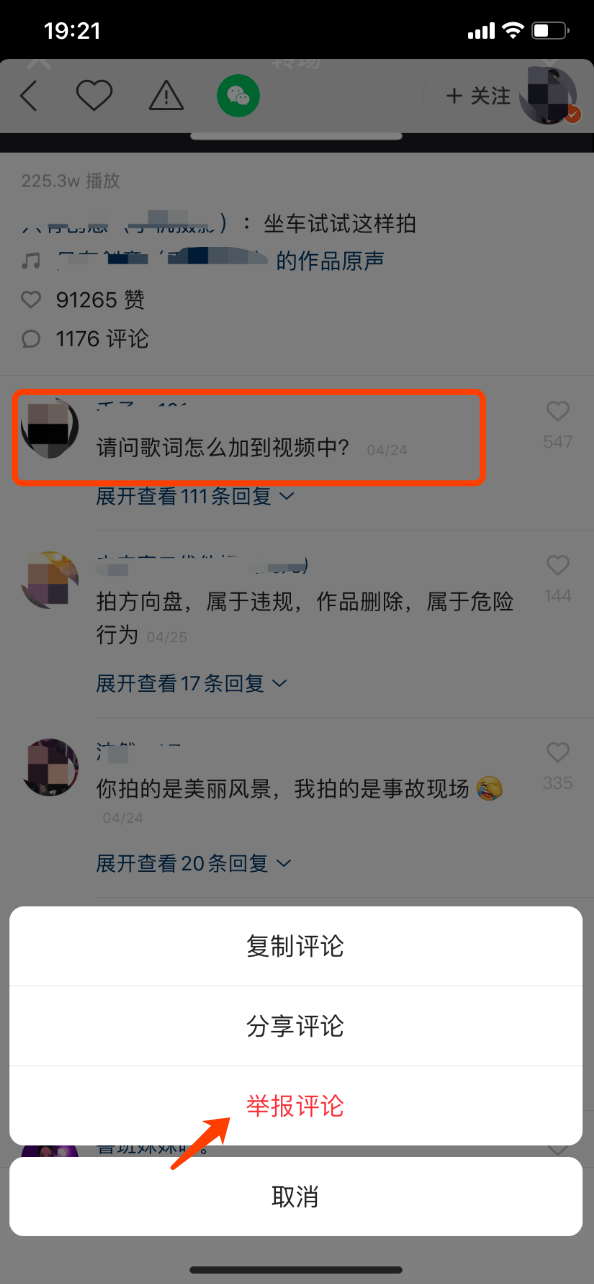The width and height of the screenshot is (594, 1284).
Task: Like the comment with 335 likes
Action: (x=557, y=753)
